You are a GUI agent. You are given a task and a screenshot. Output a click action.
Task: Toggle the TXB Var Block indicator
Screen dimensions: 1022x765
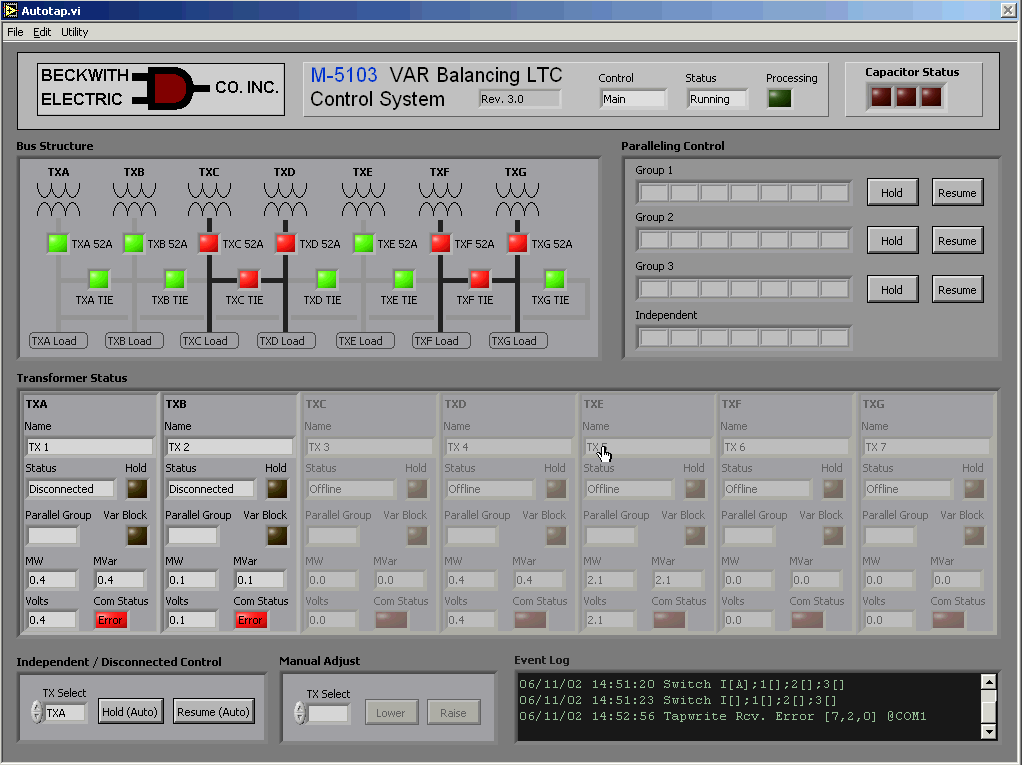pyautogui.click(x=276, y=535)
